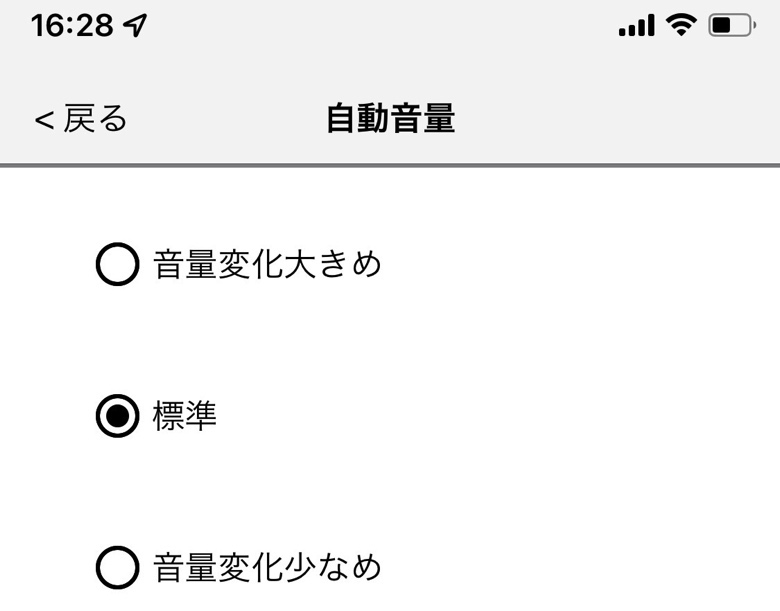
Task: Tap the filled circle icon beside 標準
Action: [x=117, y=417]
